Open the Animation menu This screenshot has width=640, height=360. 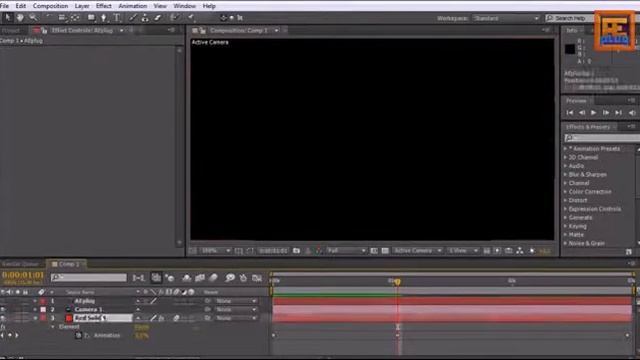(133, 6)
